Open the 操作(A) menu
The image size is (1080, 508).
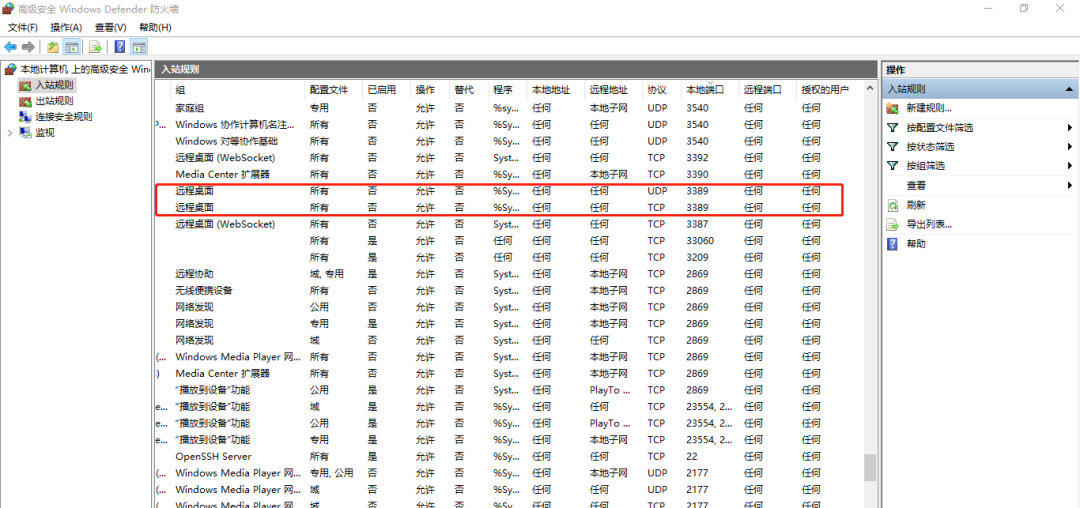click(x=66, y=27)
